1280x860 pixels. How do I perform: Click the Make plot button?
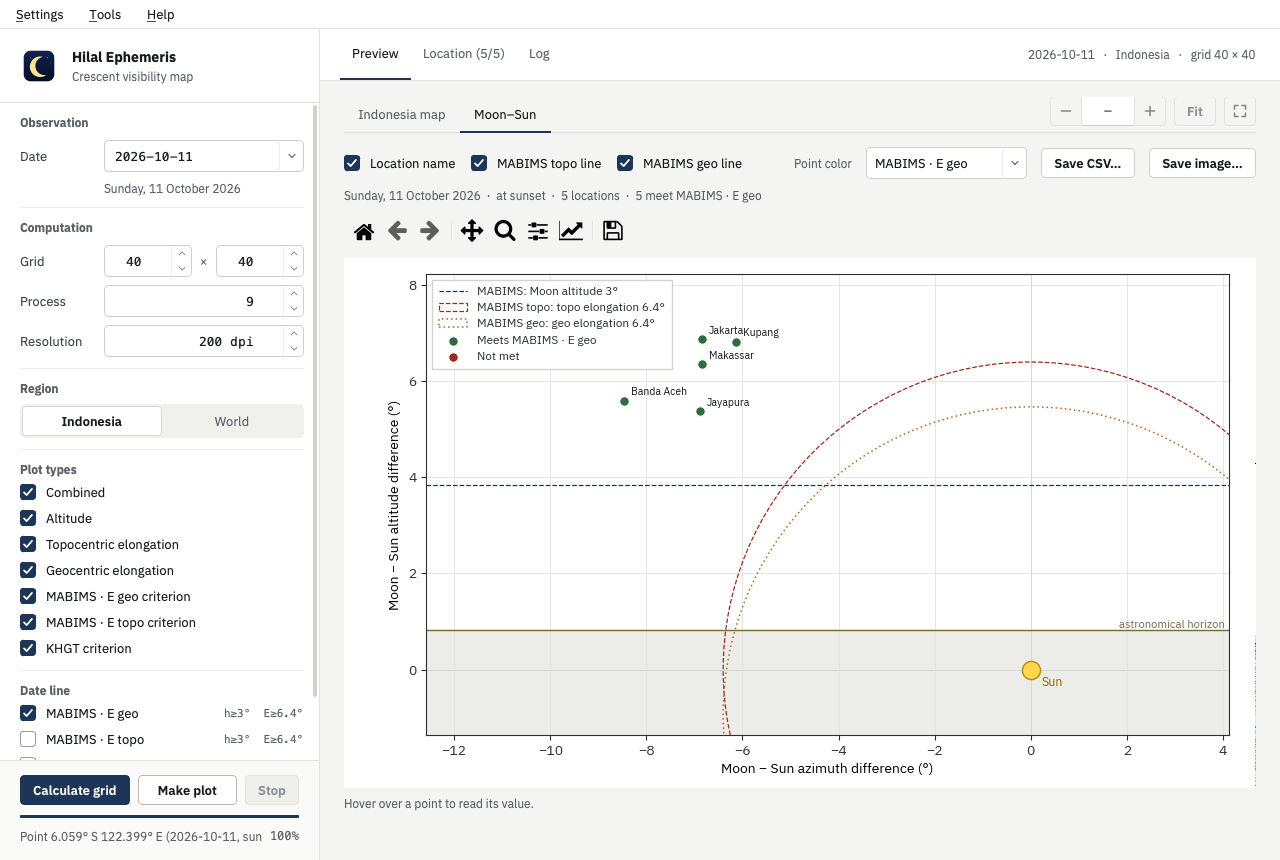[187, 790]
